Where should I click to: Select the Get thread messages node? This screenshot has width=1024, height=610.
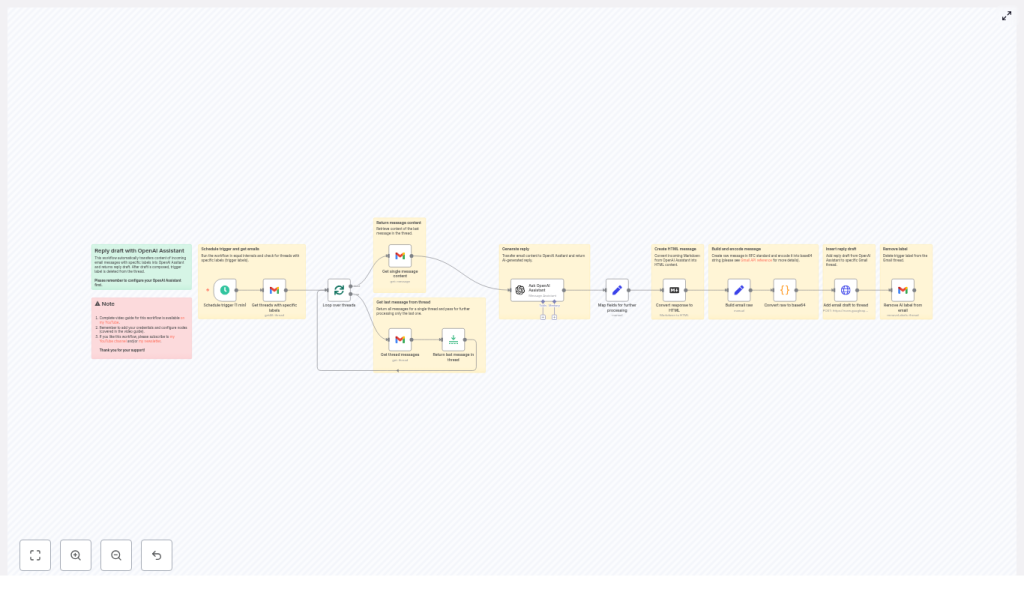point(399,340)
